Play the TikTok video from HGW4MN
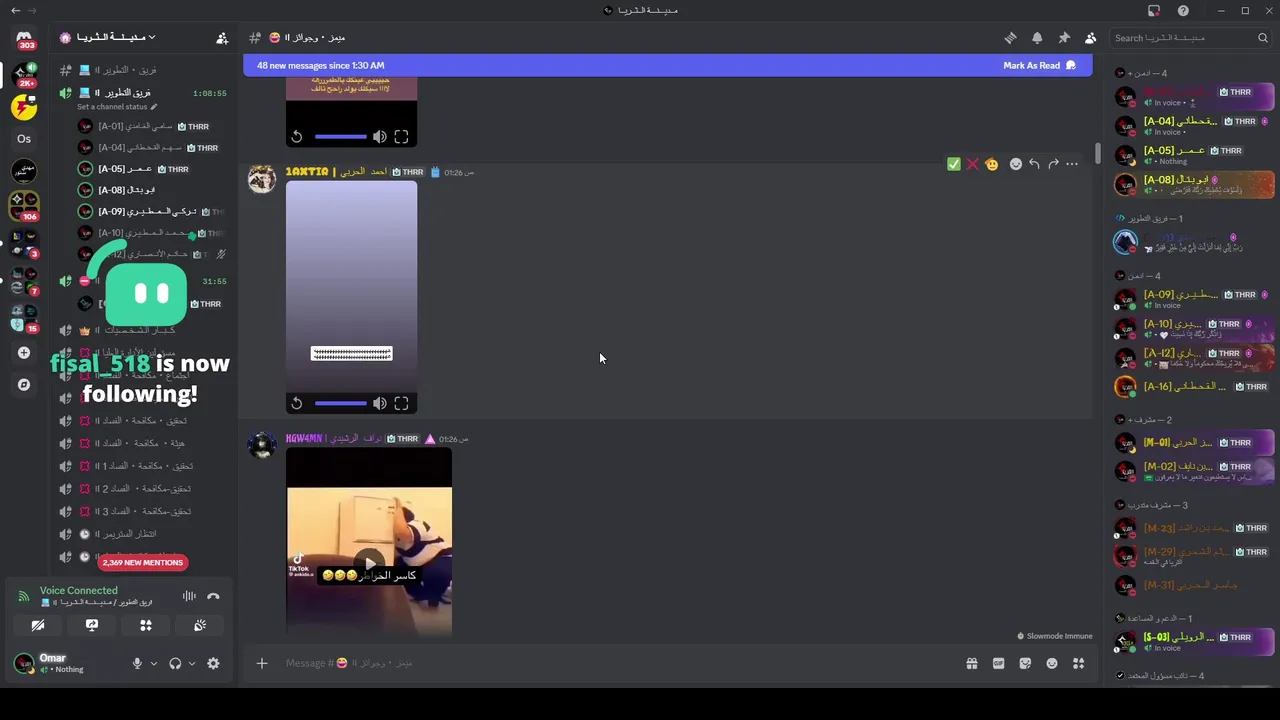The width and height of the screenshot is (1280, 720). pyautogui.click(x=369, y=563)
